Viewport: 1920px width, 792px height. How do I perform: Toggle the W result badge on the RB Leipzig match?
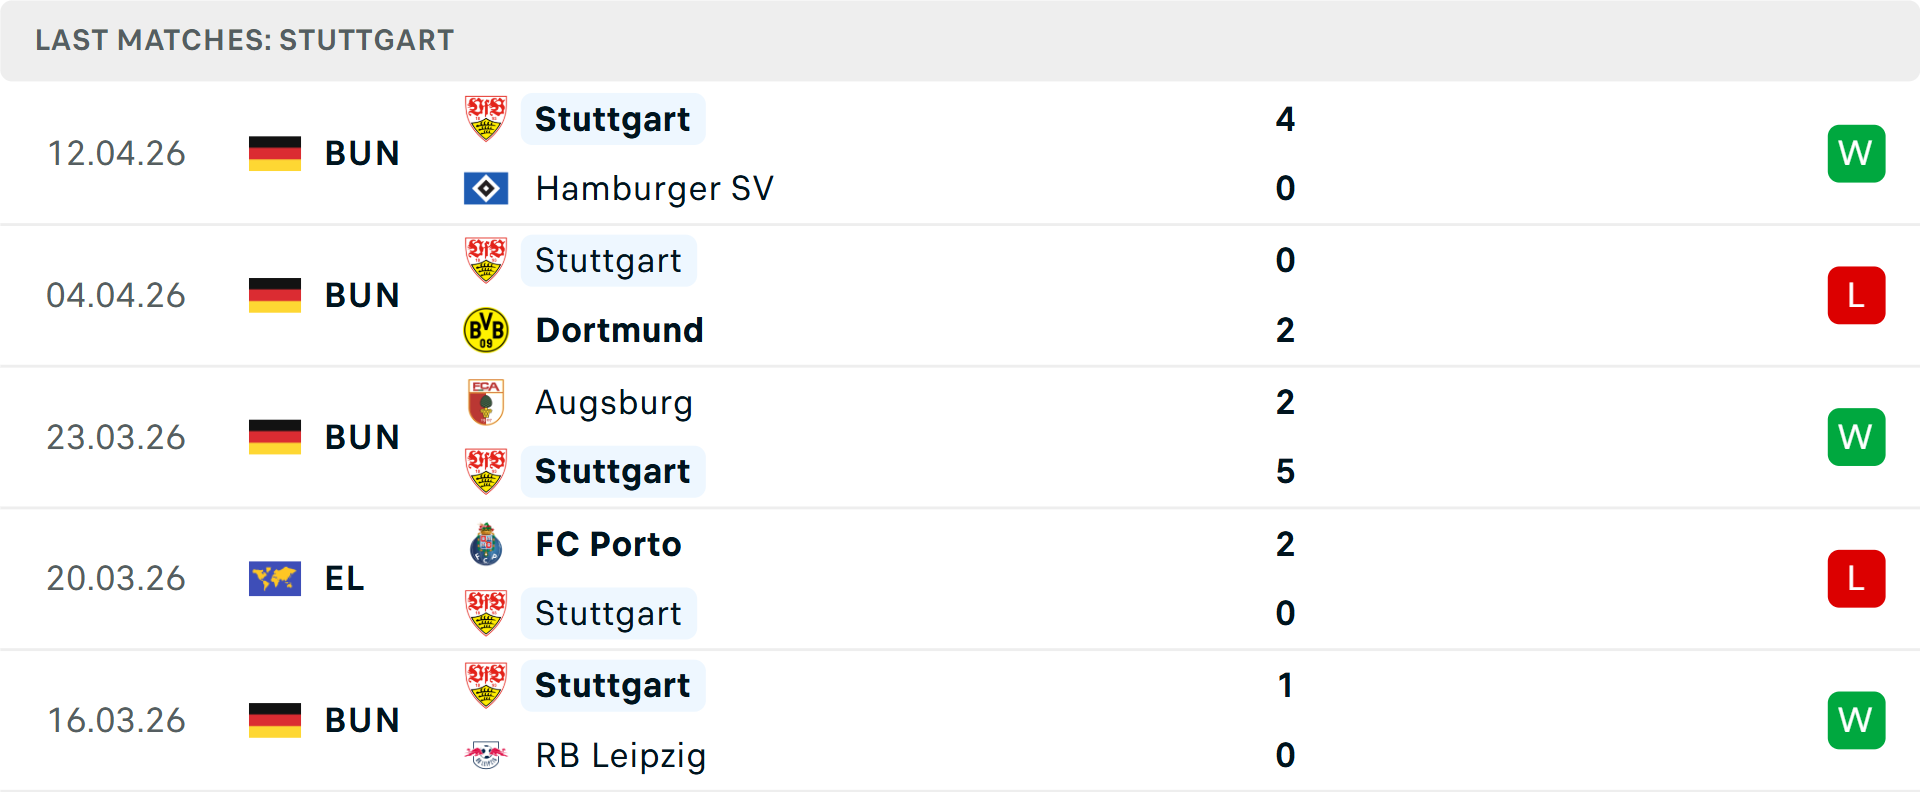click(x=1856, y=720)
